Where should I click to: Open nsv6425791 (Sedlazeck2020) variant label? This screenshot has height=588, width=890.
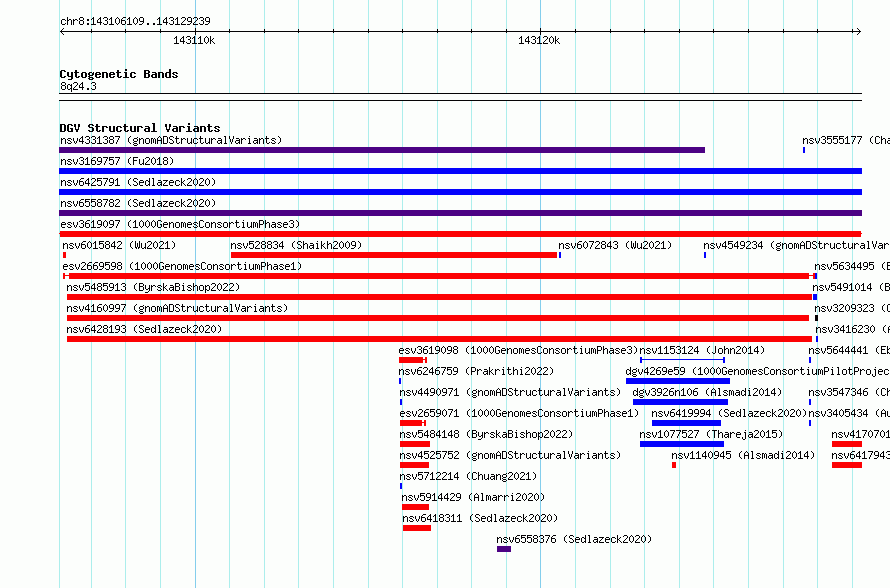pyautogui.click(x=138, y=182)
